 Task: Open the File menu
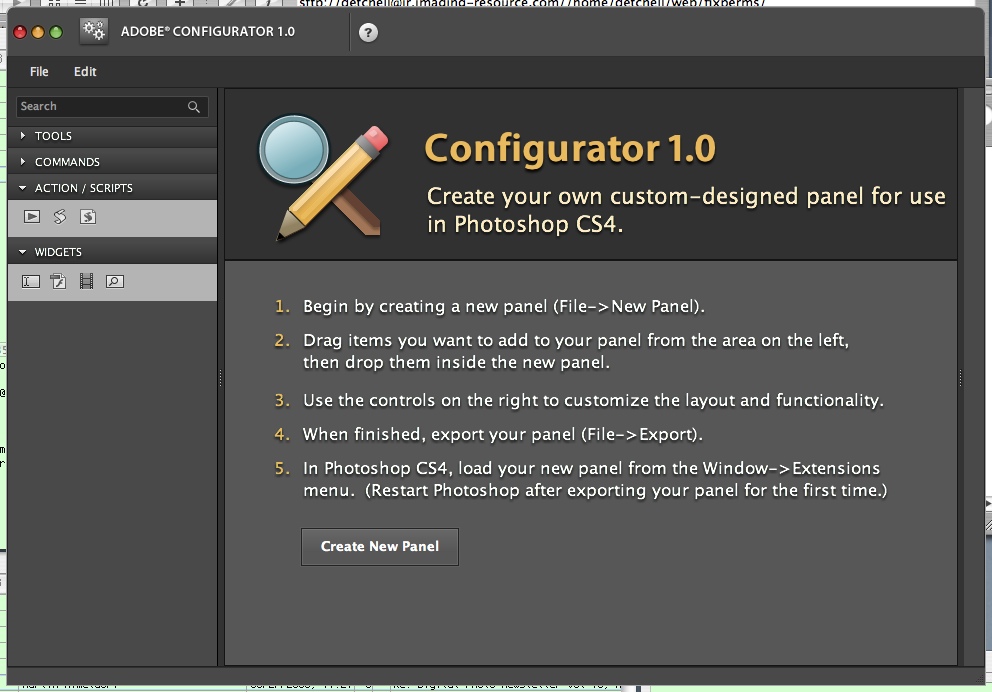39,72
